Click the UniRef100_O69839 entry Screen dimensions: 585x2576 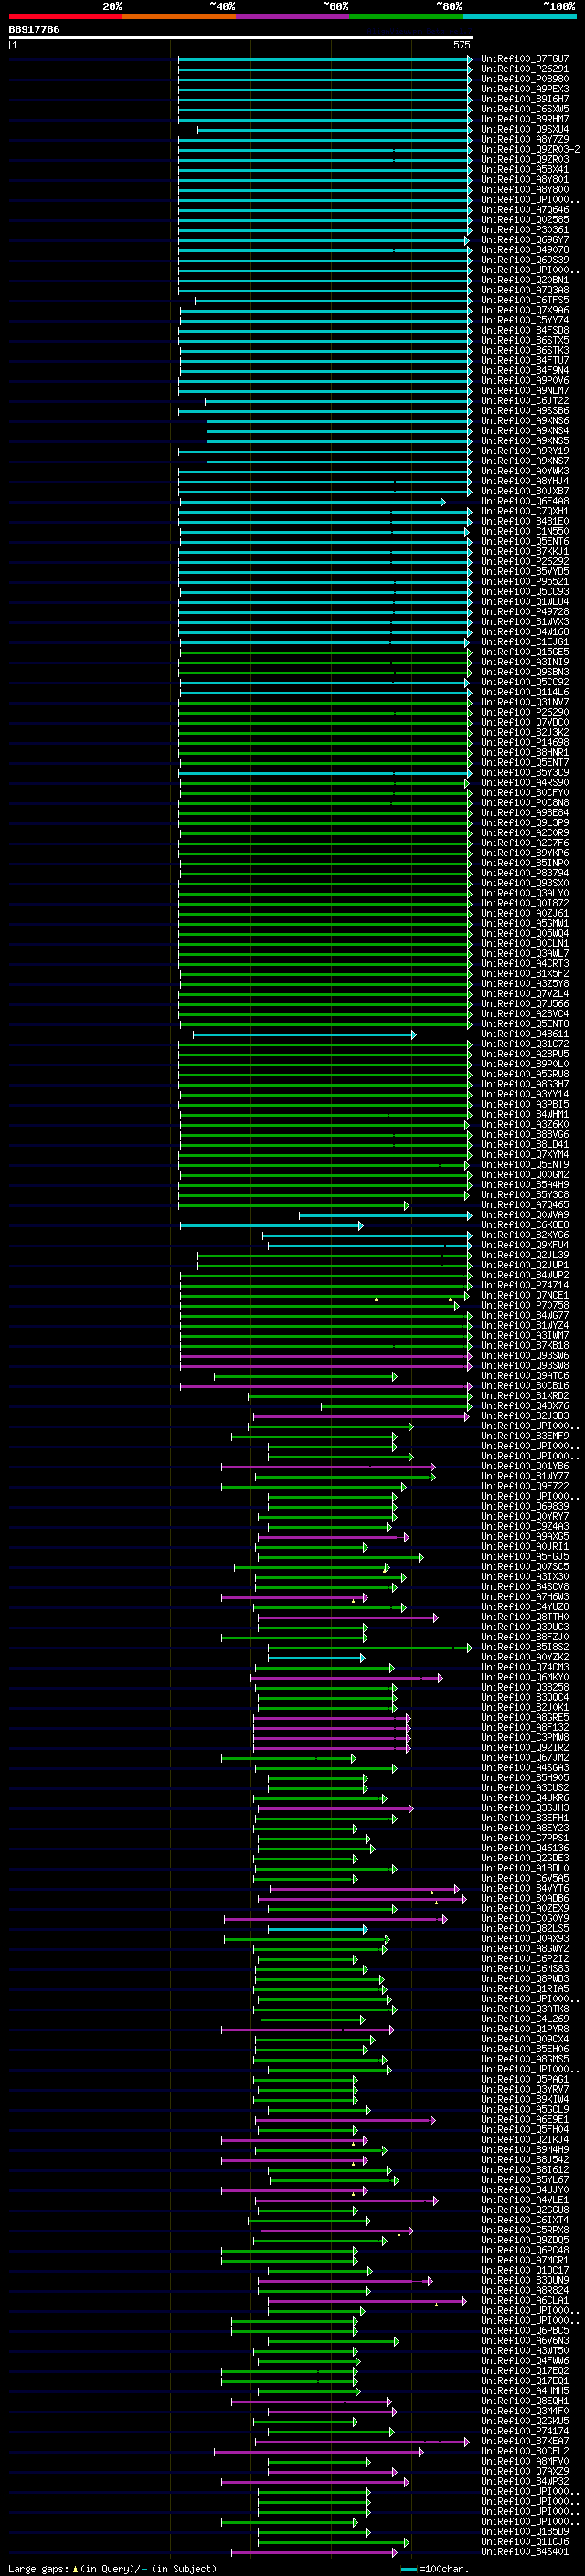(524, 1506)
